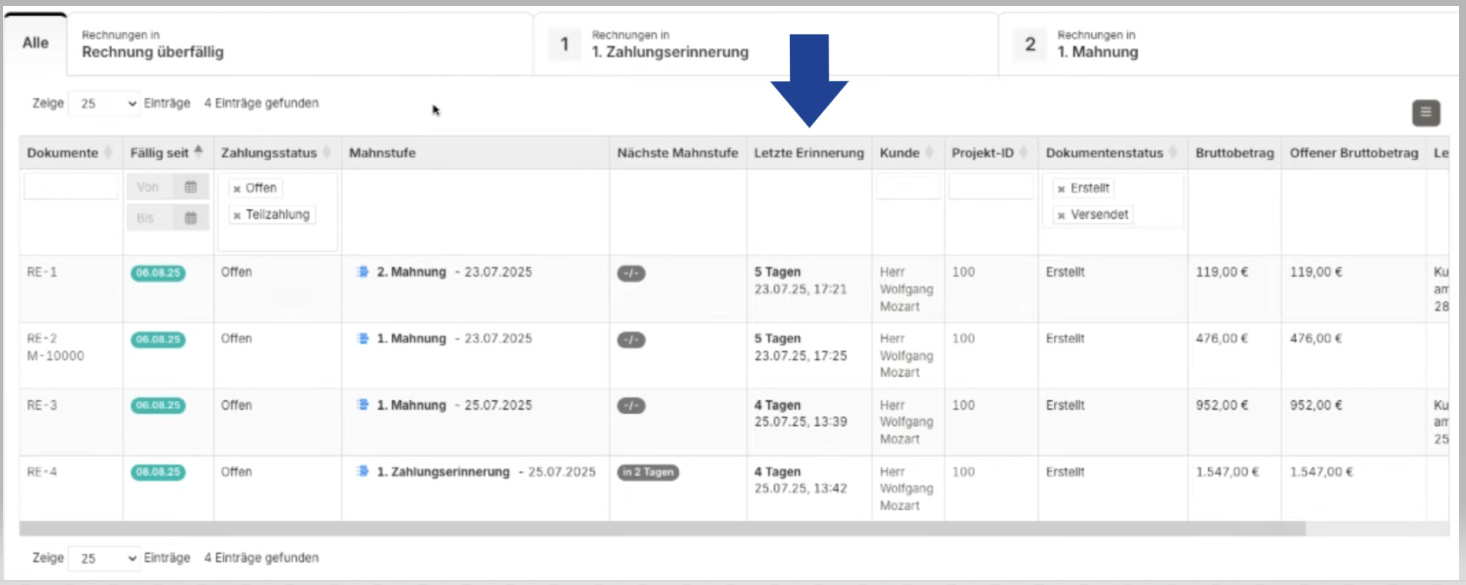Open calendar picker for 'Von' date
Screen dimensions: 1466x585
[190, 187]
